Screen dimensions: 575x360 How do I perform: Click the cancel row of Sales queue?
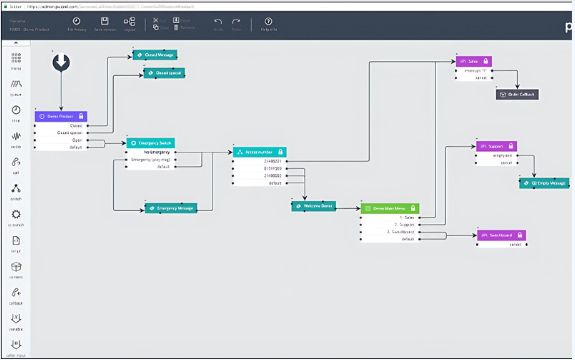[474, 78]
